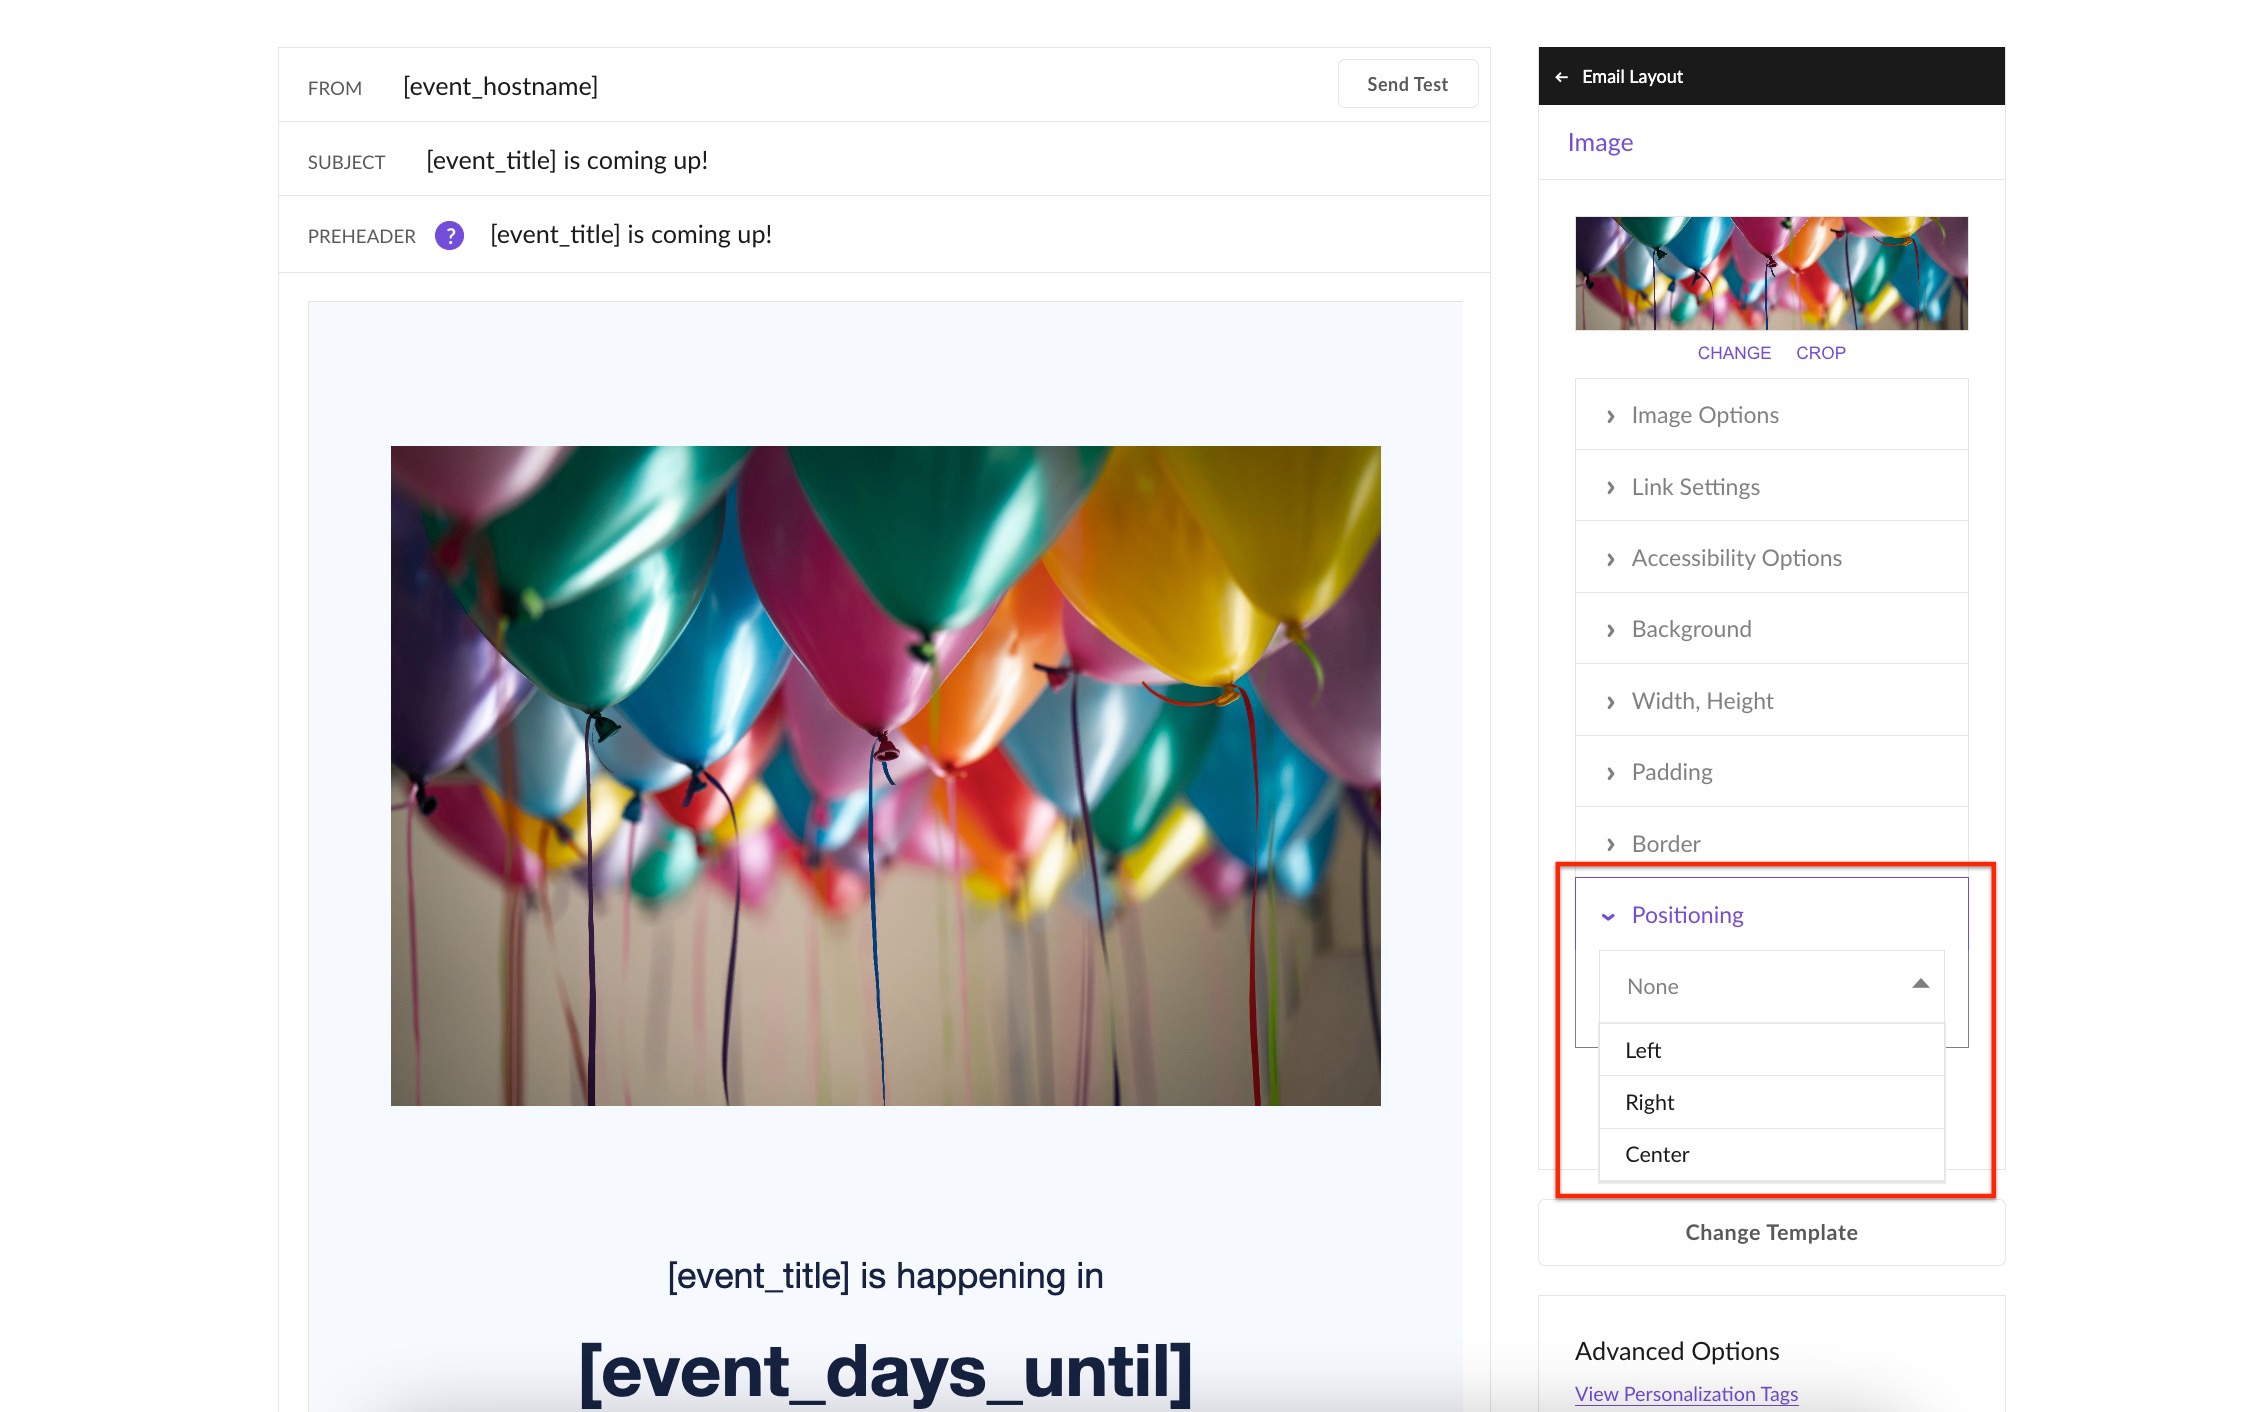Click the preheader help question mark icon
This screenshot has width=2246, height=1412.
(450, 235)
